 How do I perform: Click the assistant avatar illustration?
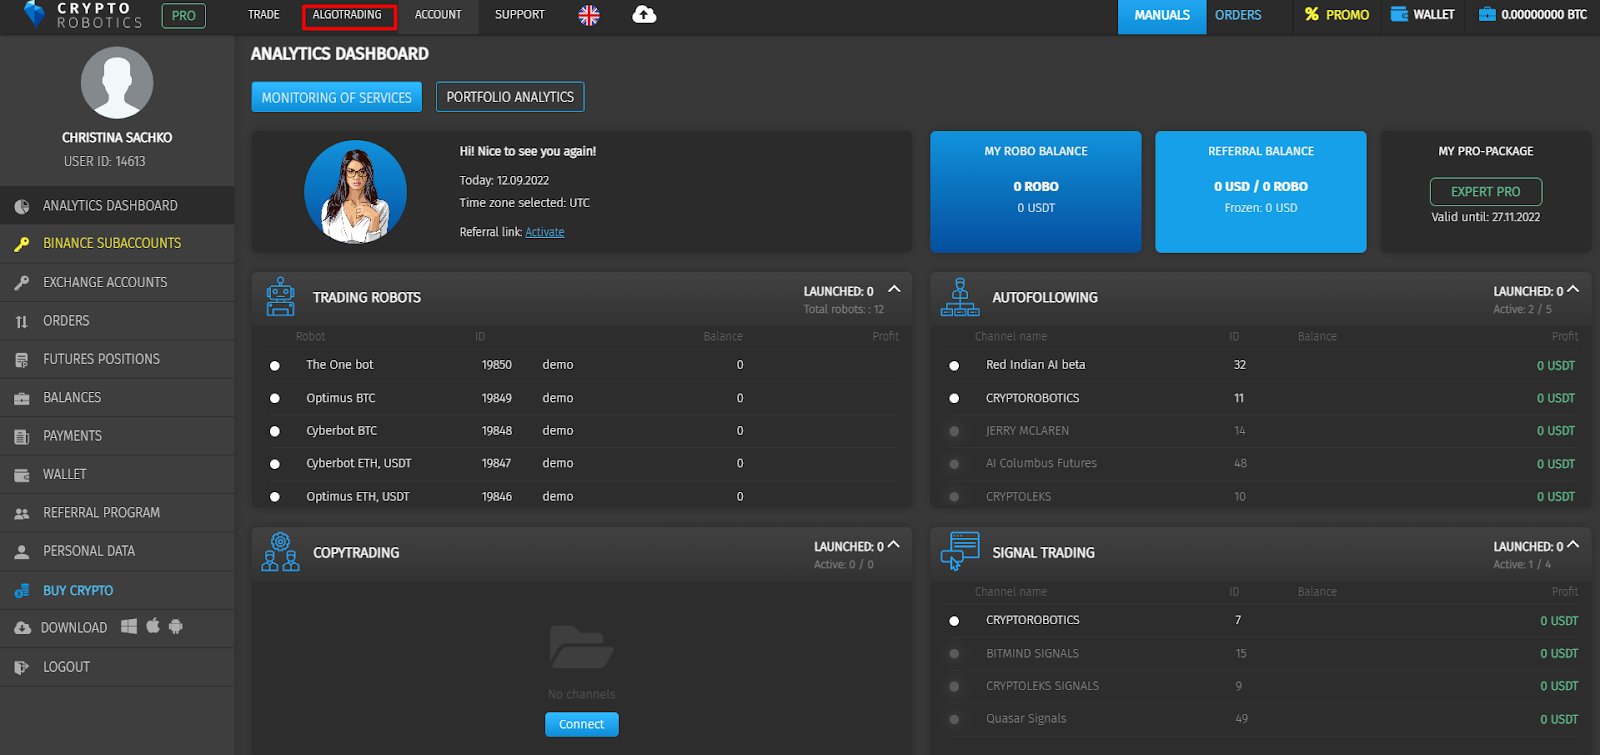coord(355,192)
